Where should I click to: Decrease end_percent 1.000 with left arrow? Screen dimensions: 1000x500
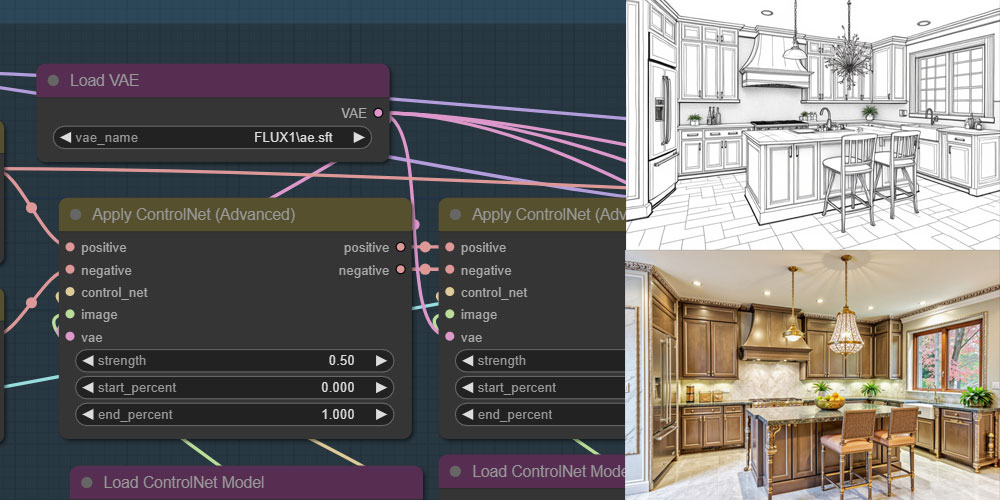pos(87,415)
